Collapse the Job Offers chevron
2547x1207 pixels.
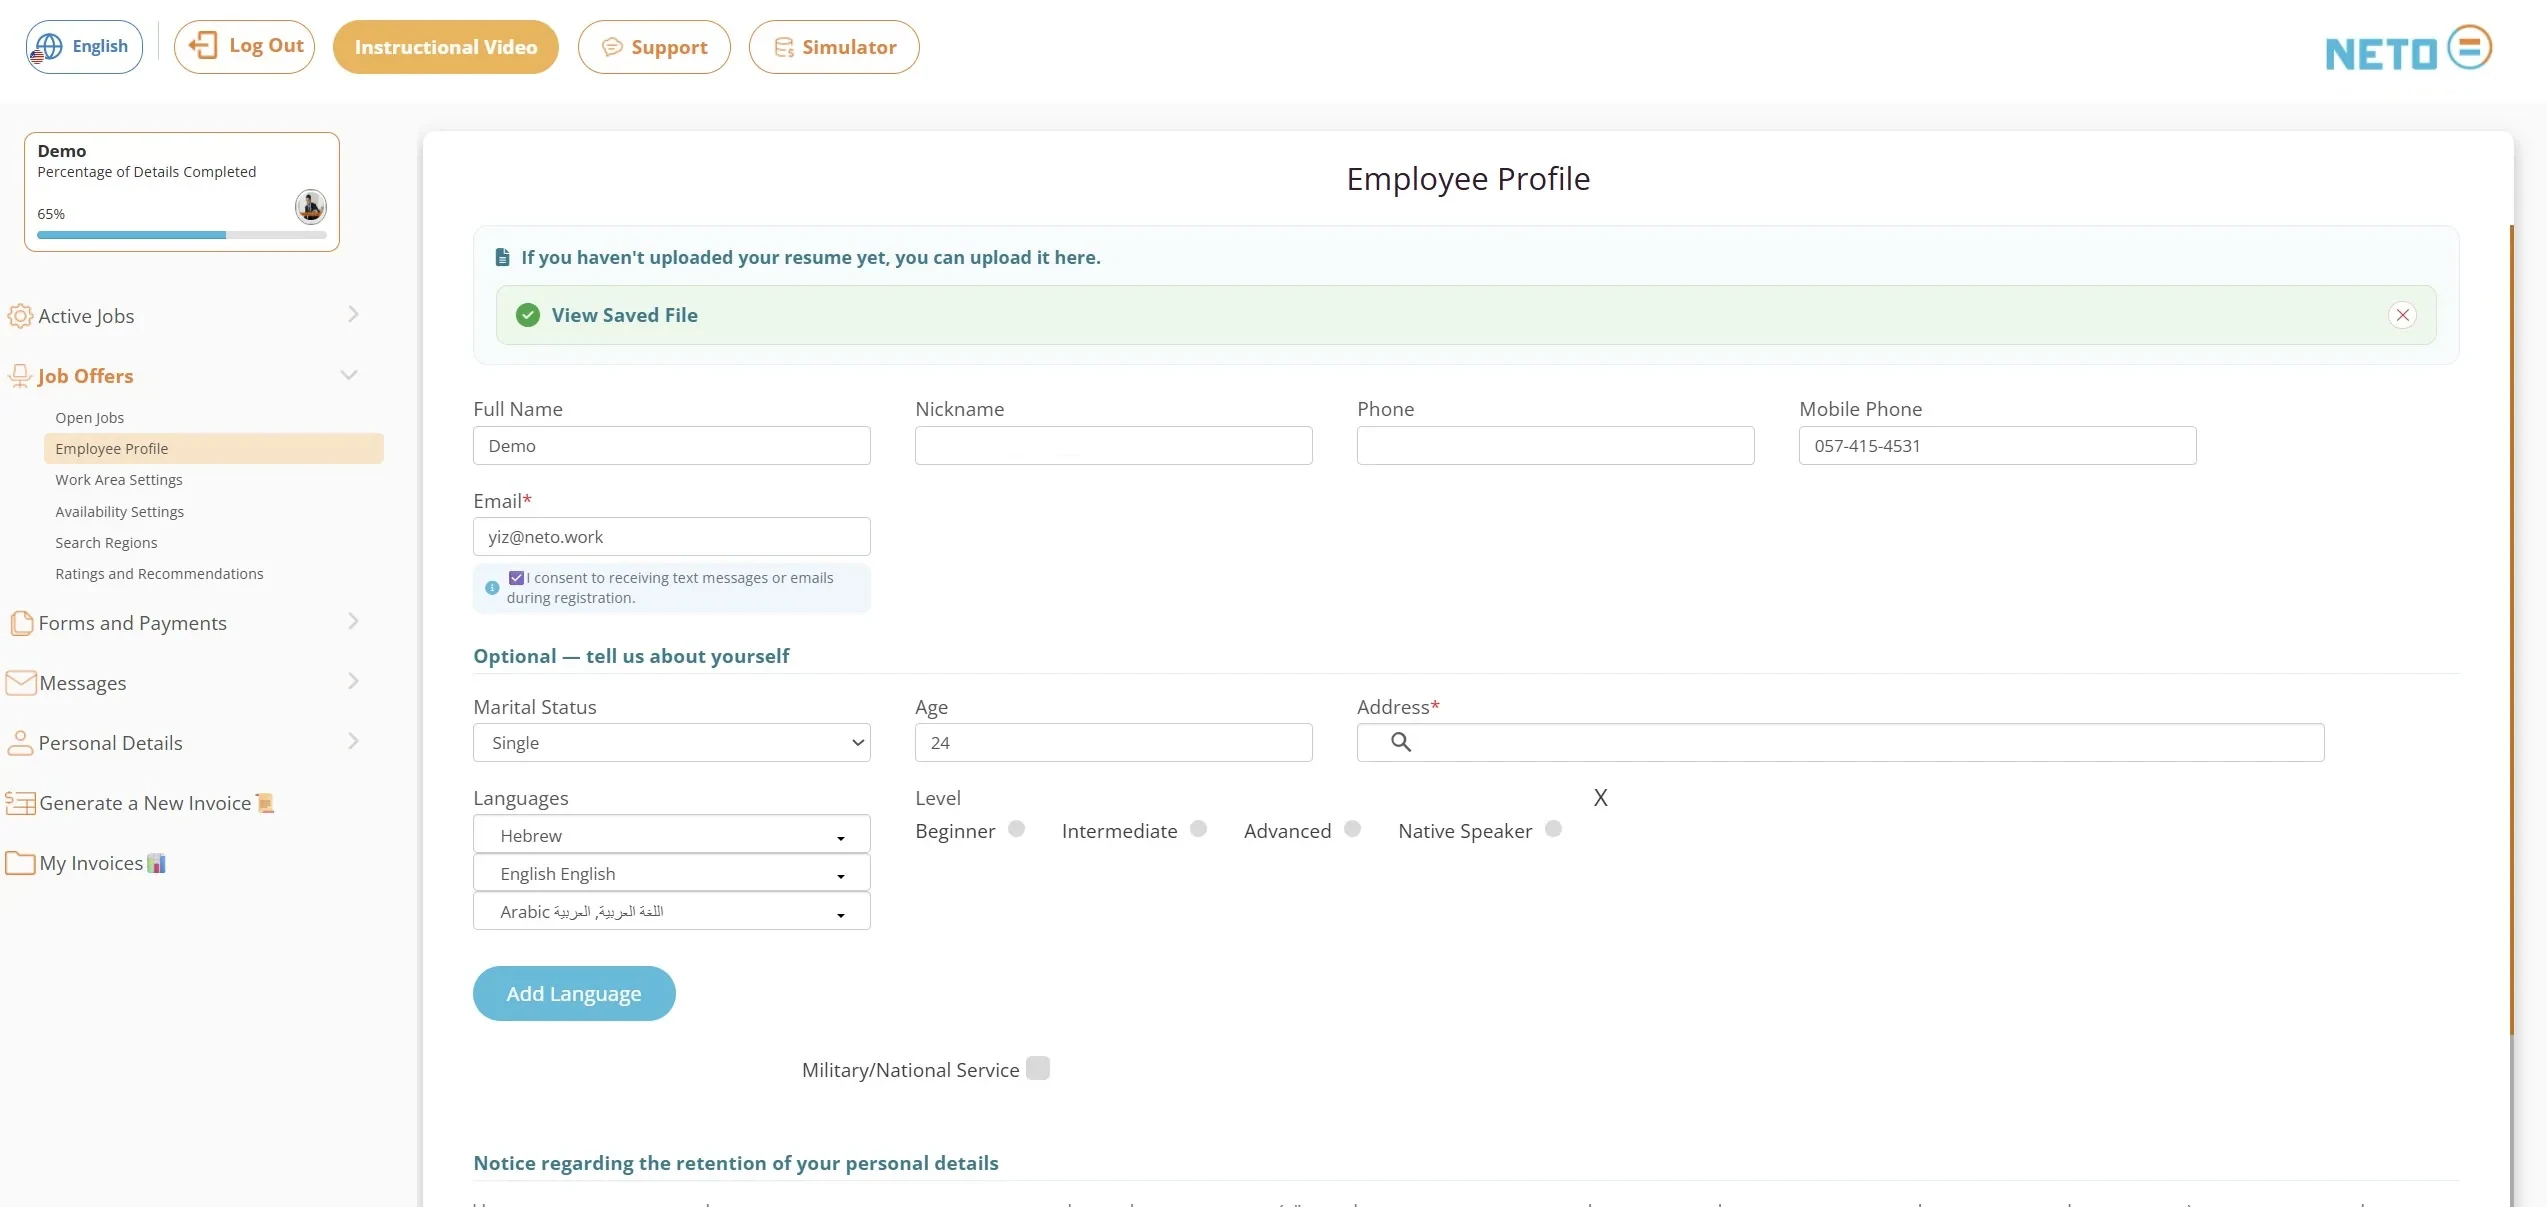[x=349, y=375]
